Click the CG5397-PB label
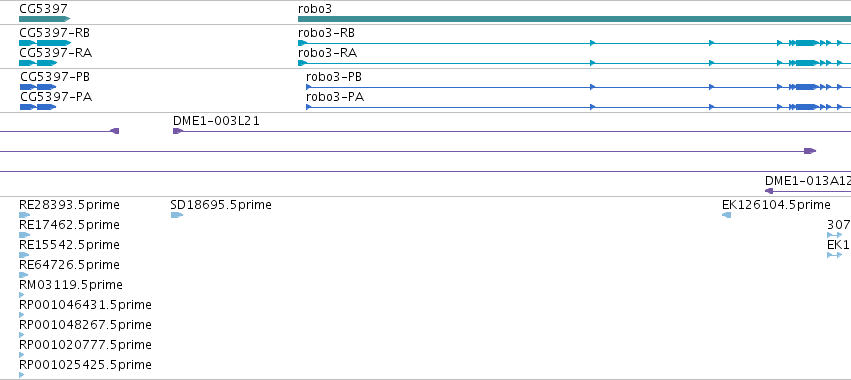The width and height of the screenshot is (851, 380). click(x=55, y=77)
